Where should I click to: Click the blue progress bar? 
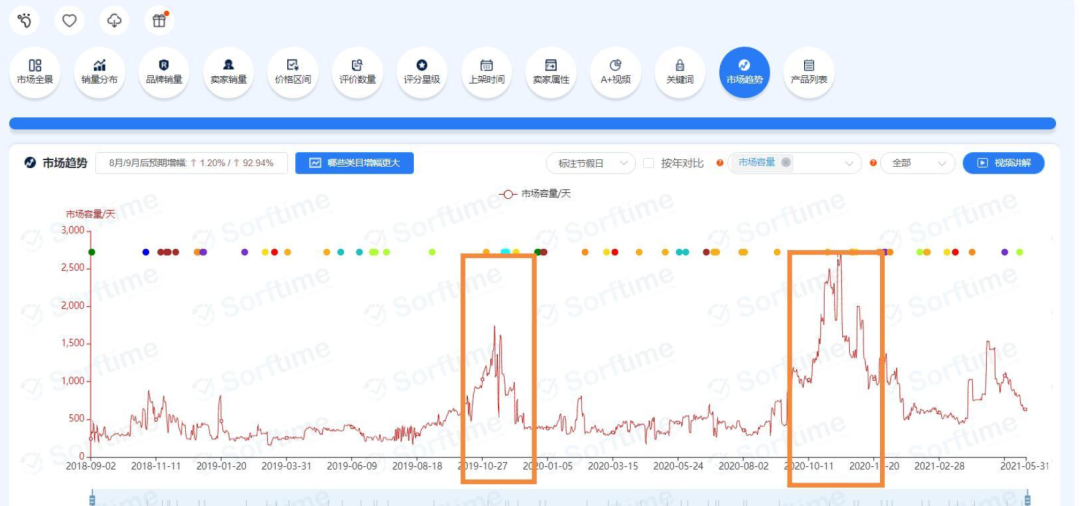point(532,123)
